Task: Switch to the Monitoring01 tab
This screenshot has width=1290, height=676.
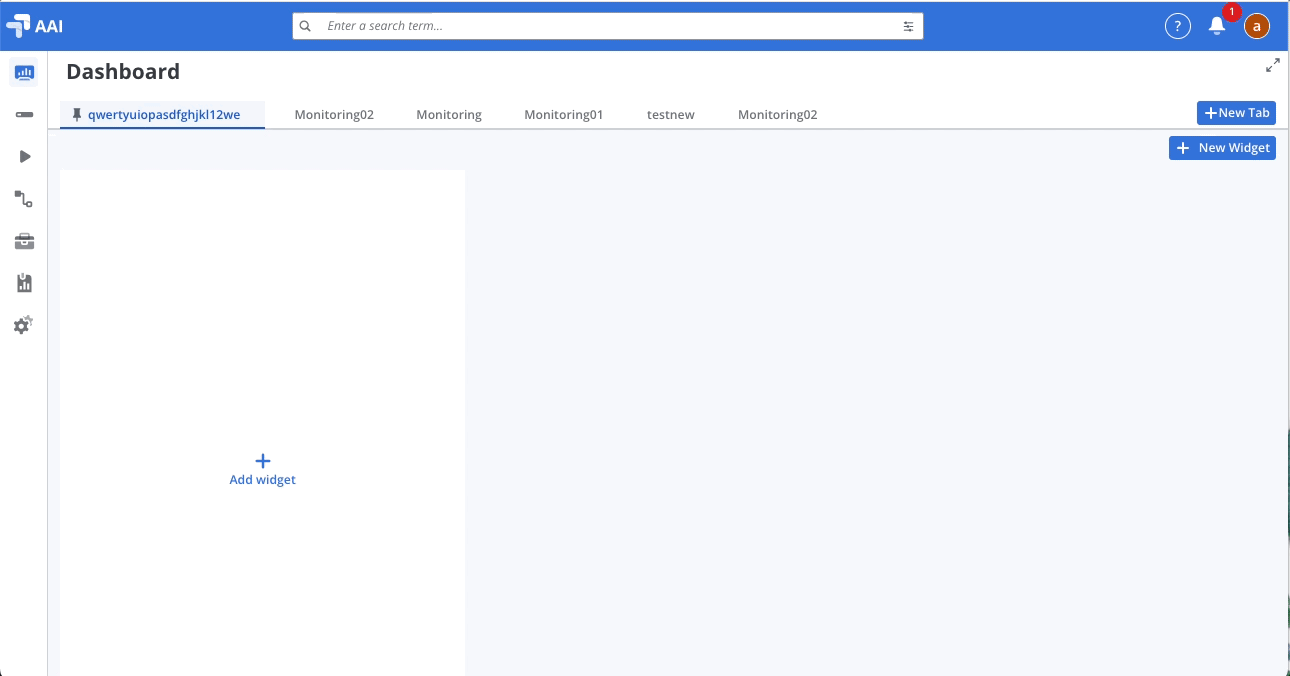Action: [x=564, y=115]
